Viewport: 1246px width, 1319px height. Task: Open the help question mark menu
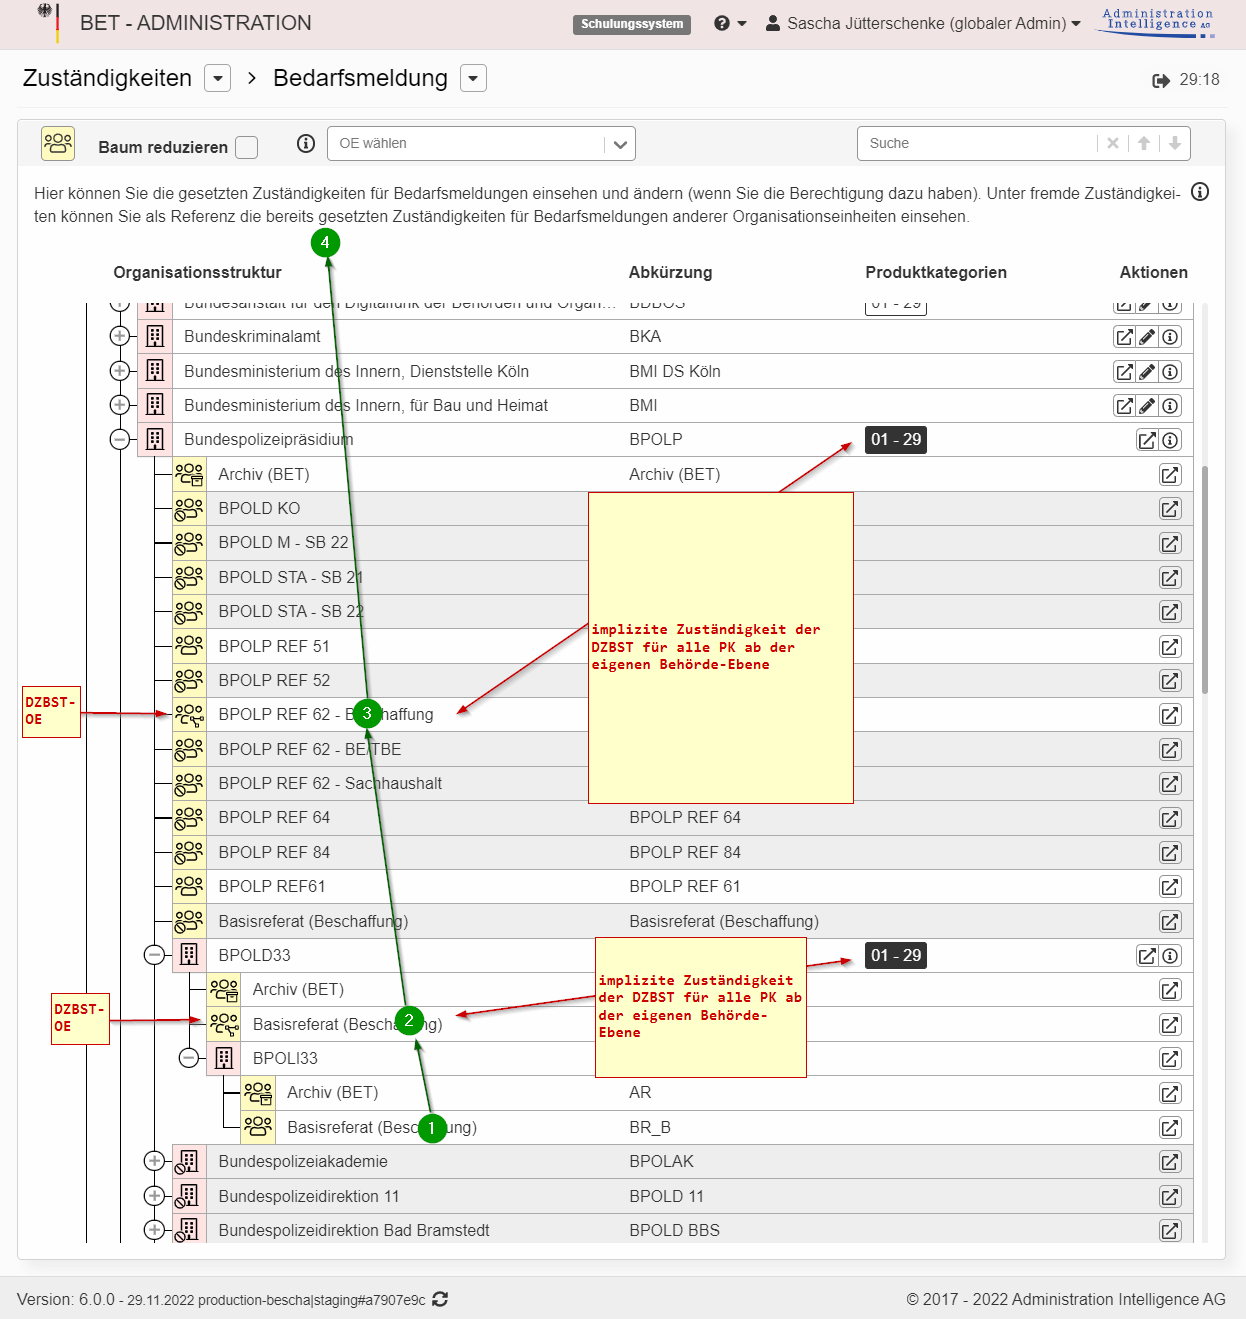coord(730,23)
